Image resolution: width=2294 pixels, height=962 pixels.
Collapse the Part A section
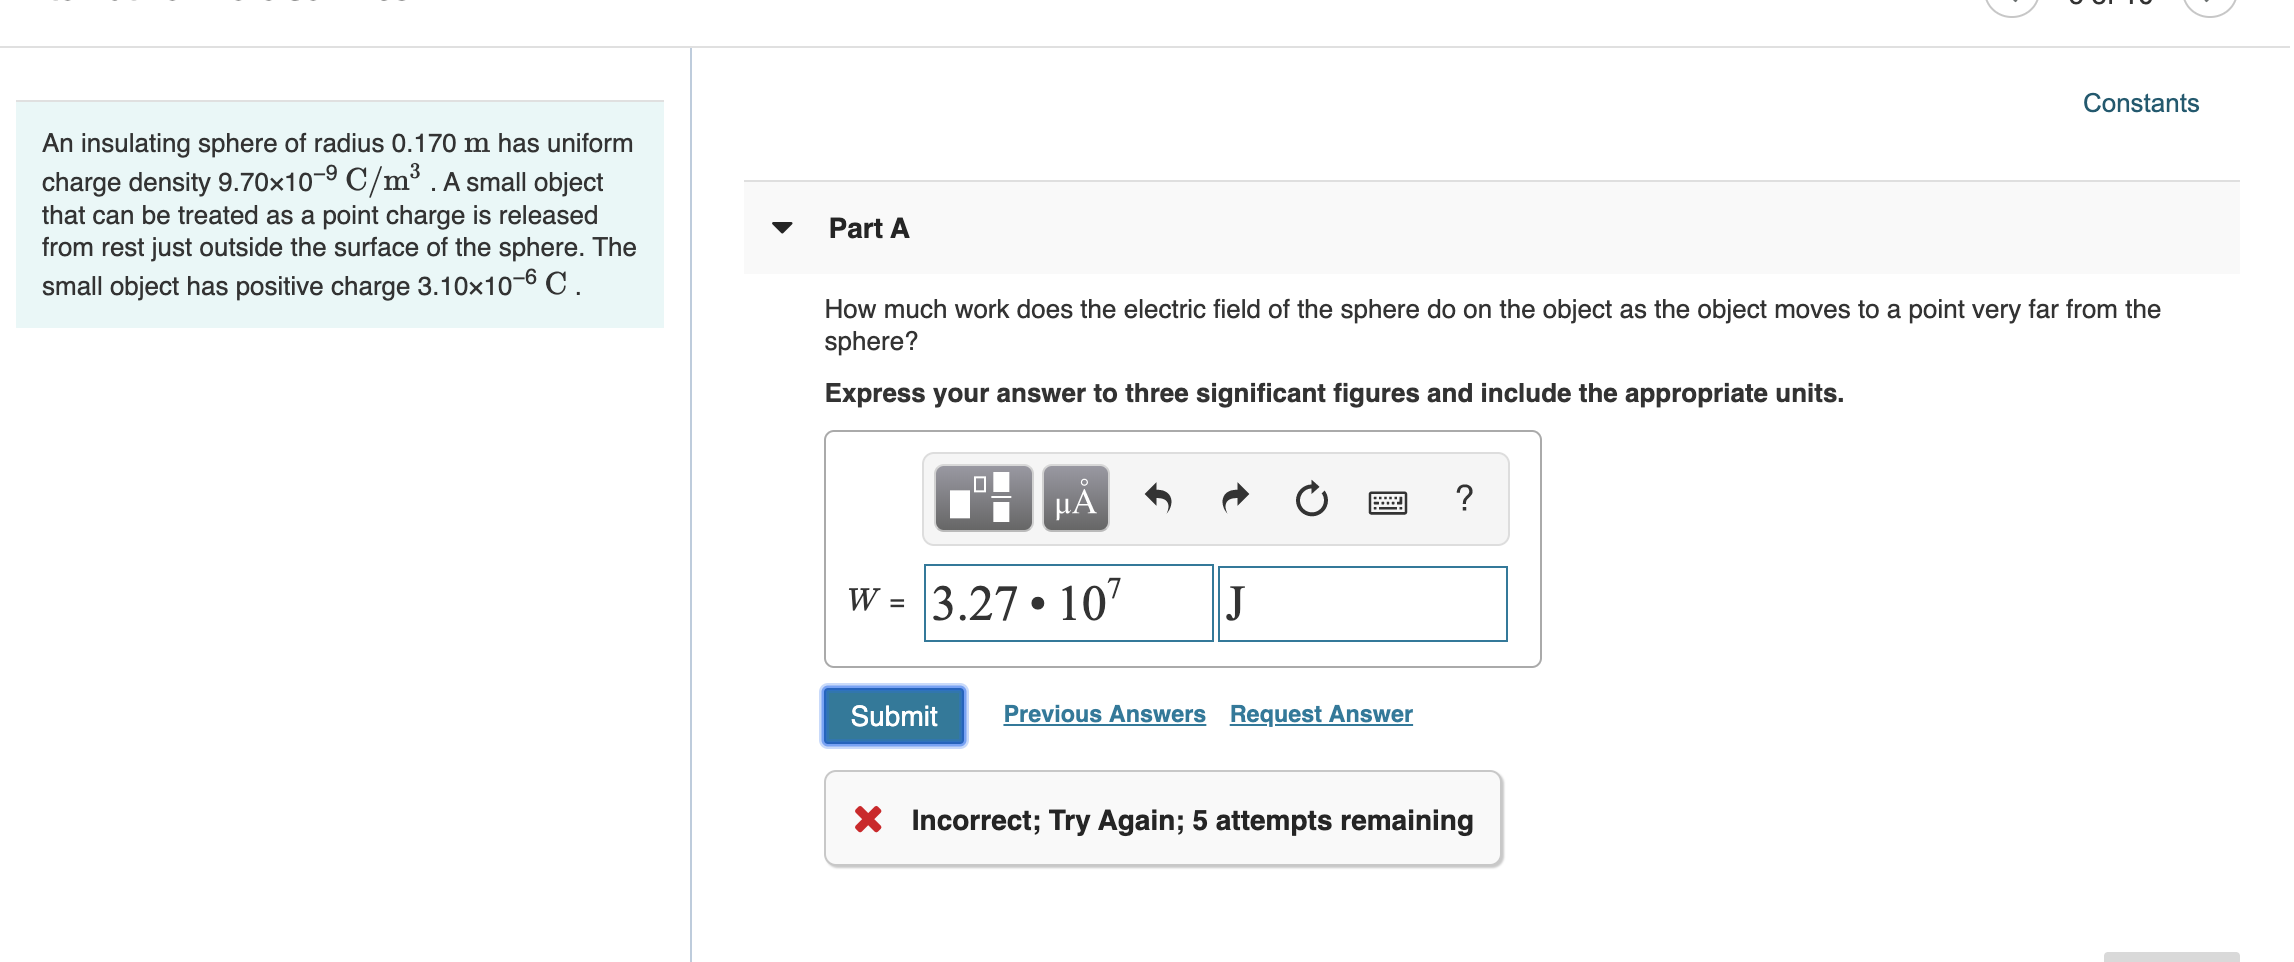[782, 228]
